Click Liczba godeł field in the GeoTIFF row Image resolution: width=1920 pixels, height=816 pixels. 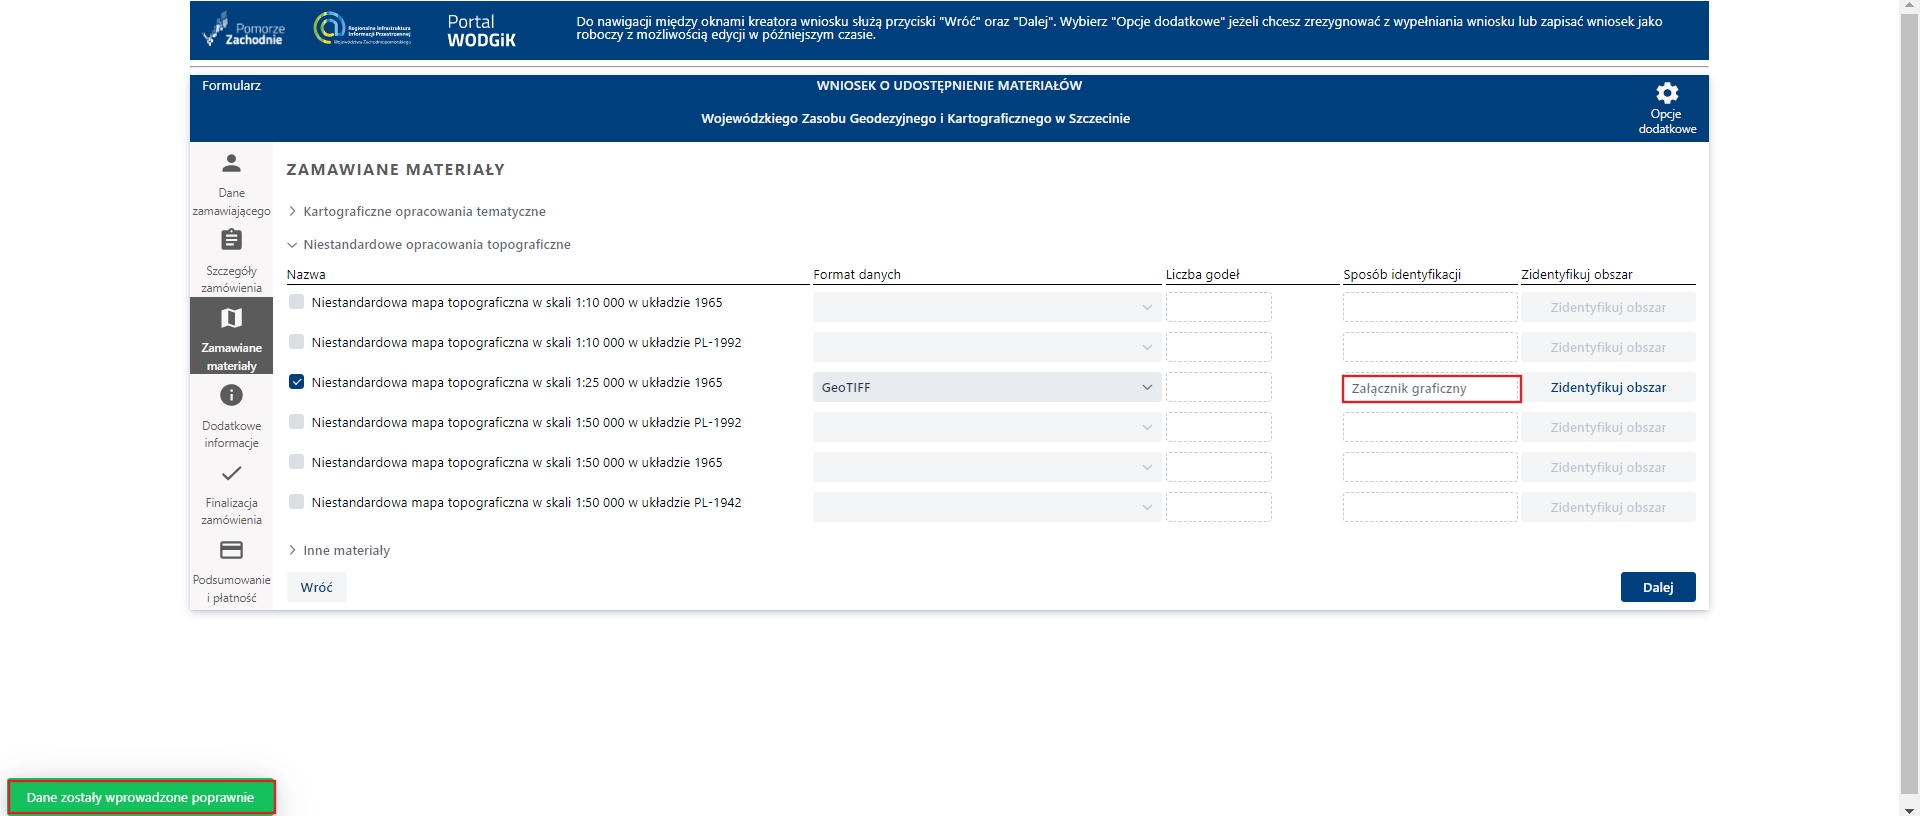click(x=1218, y=388)
